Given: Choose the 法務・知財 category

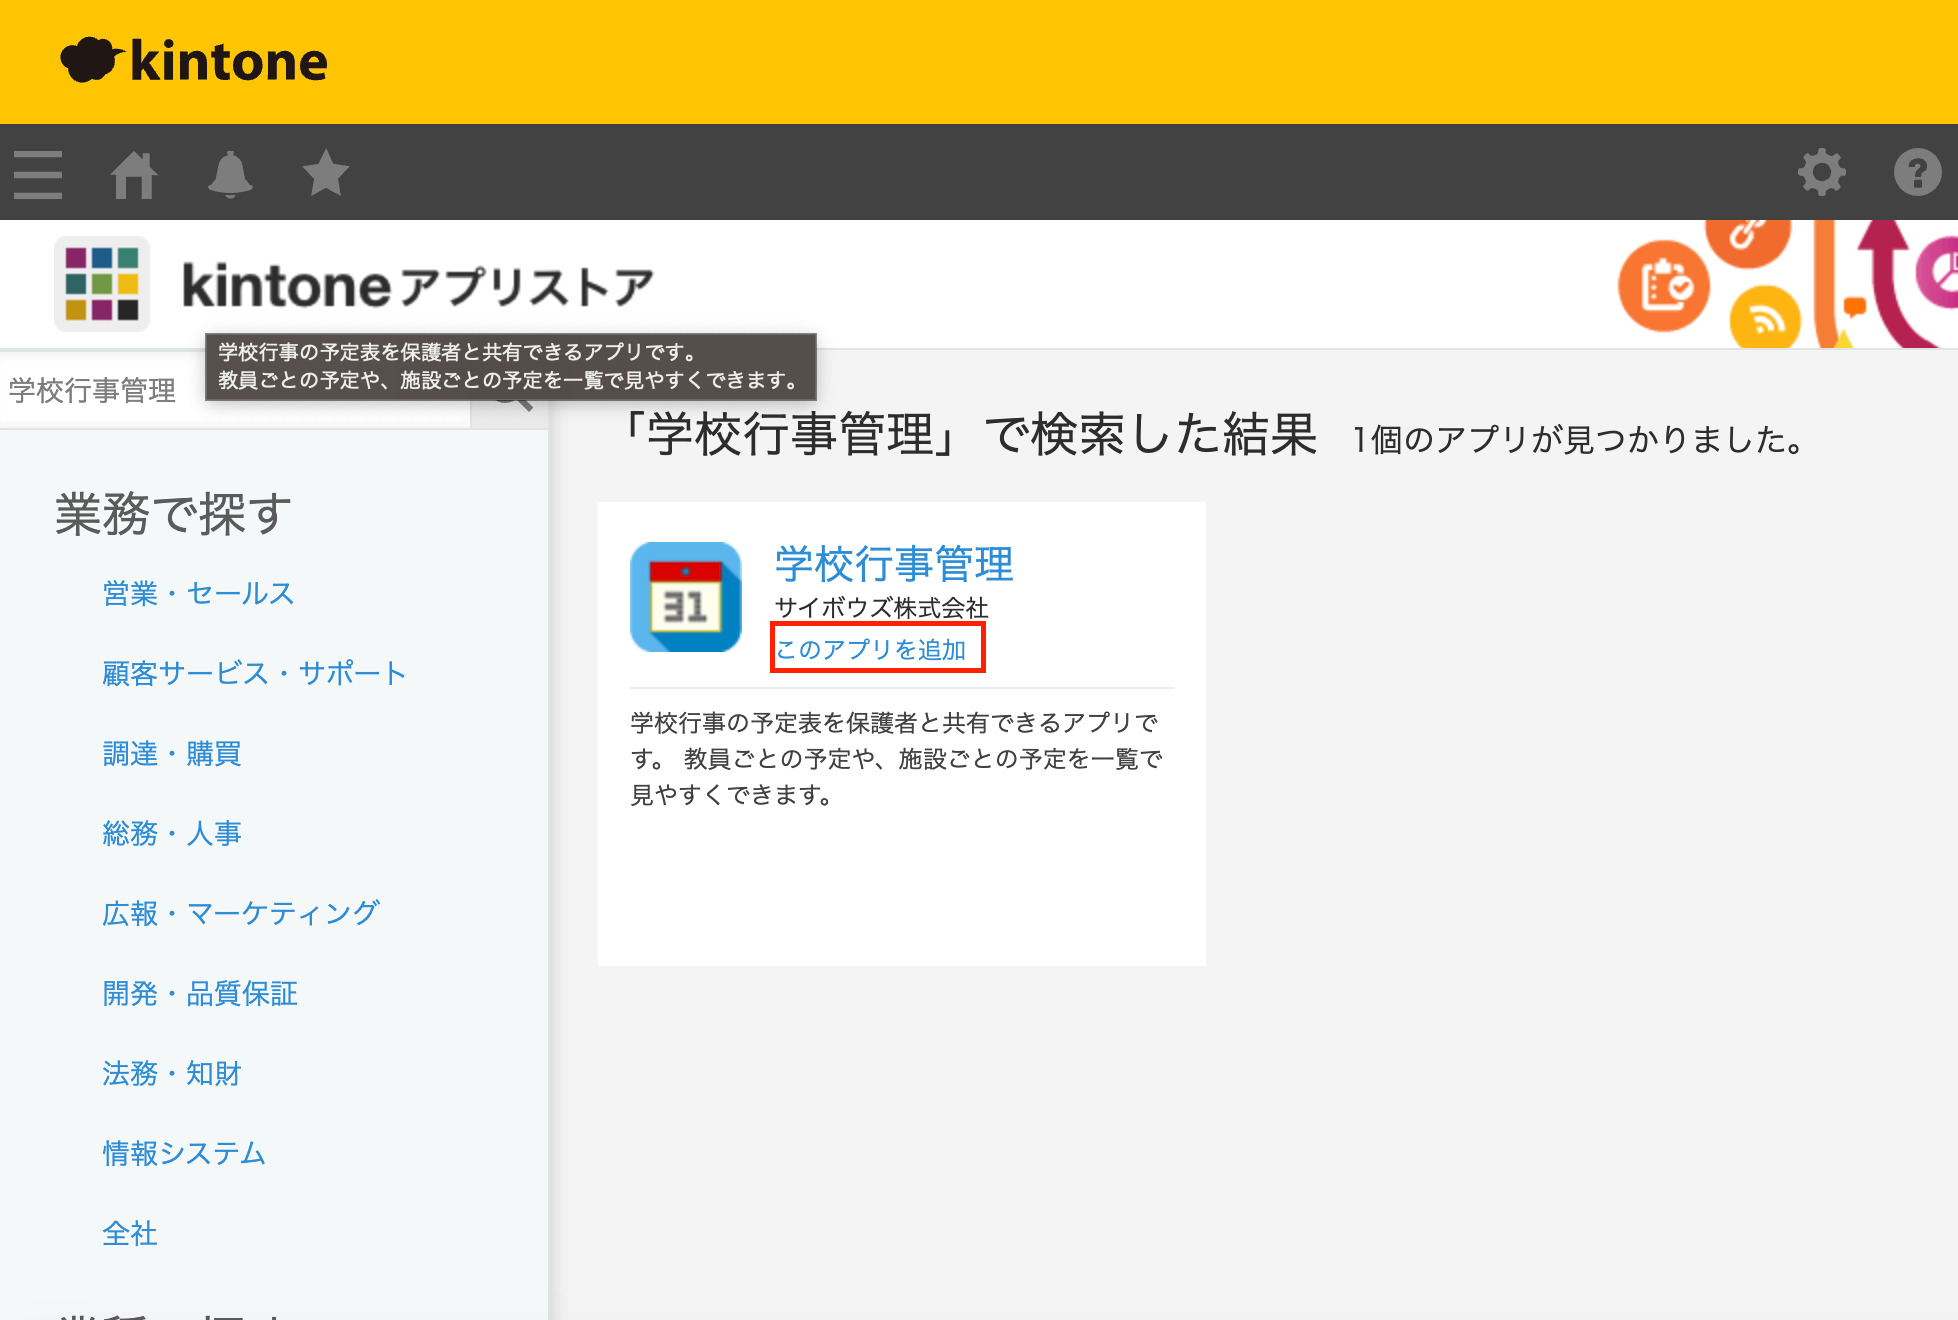Looking at the screenshot, I should click(x=172, y=1073).
